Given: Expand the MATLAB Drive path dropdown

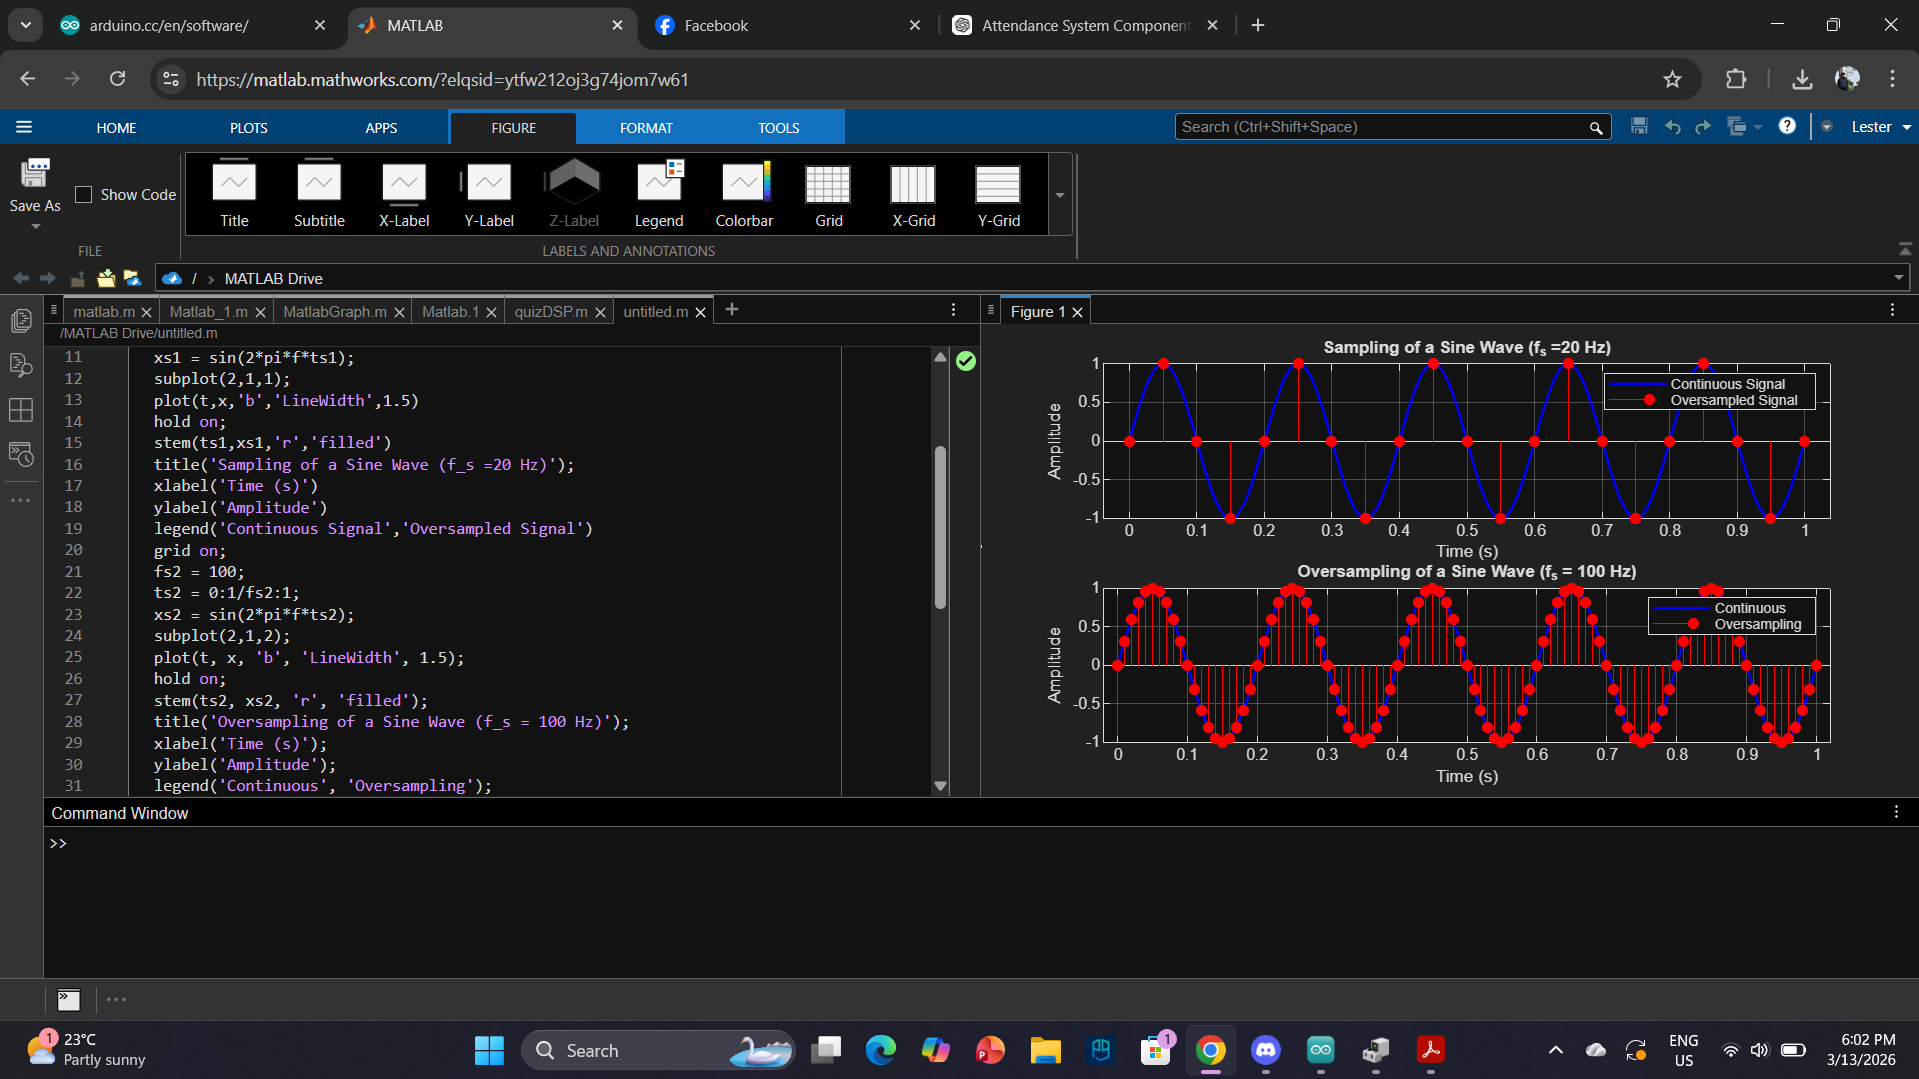Looking at the screenshot, I should [x=1898, y=278].
